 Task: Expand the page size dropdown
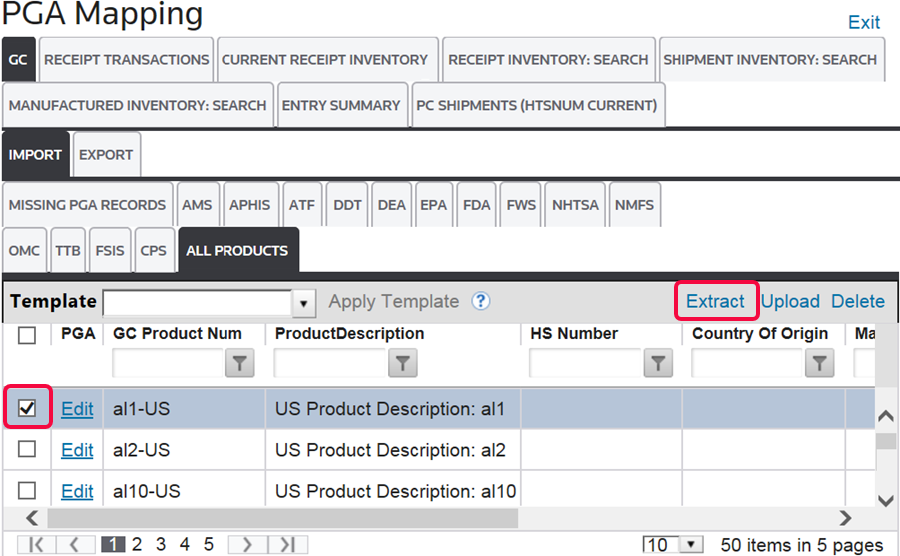(689, 545)
